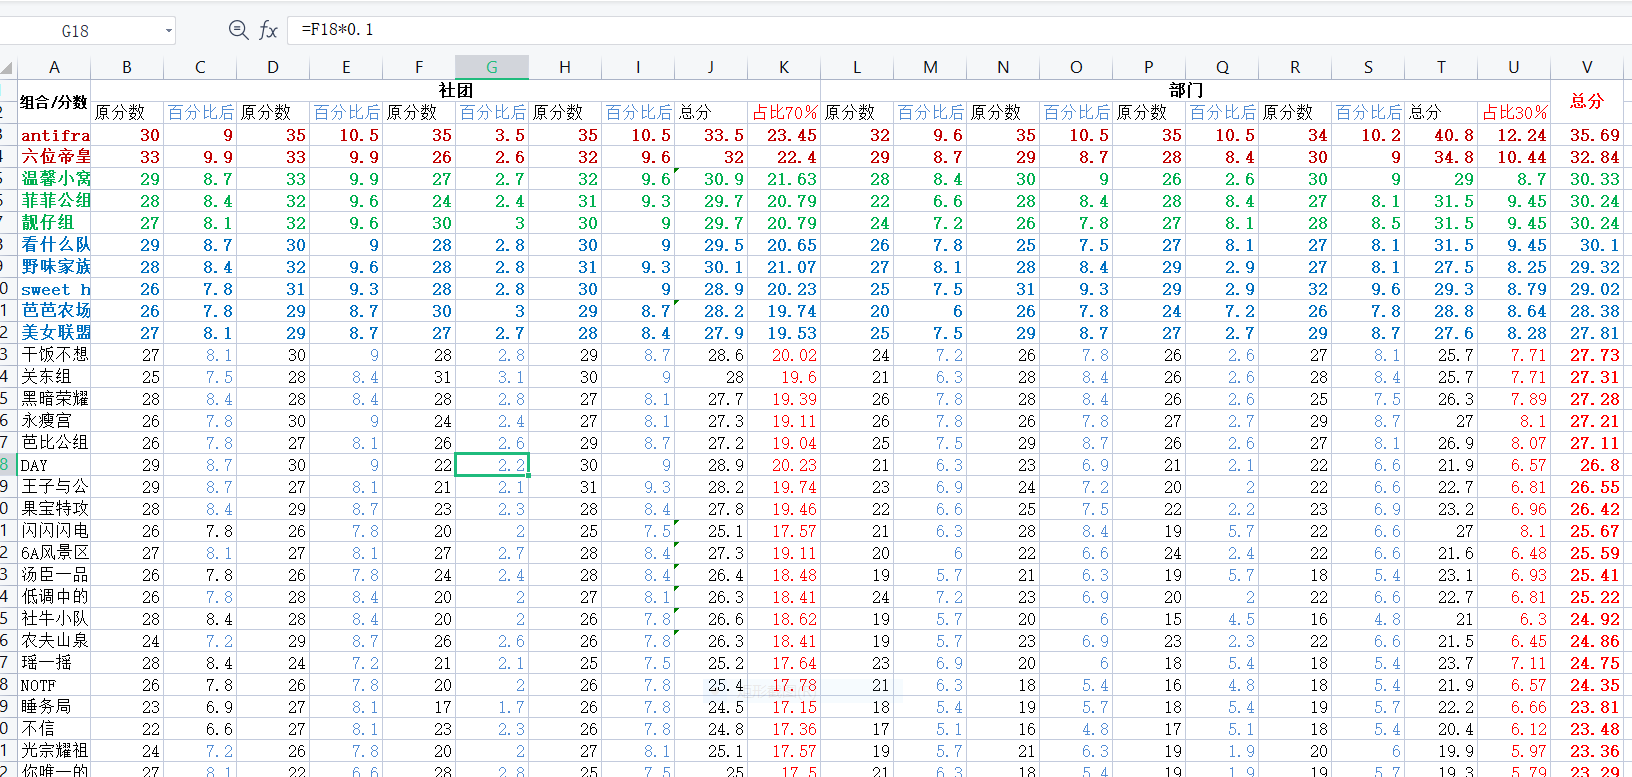Screen dimensions: 1632x777
Task: Select the 6A风景区 team name cell
Action: click(54, 553)
